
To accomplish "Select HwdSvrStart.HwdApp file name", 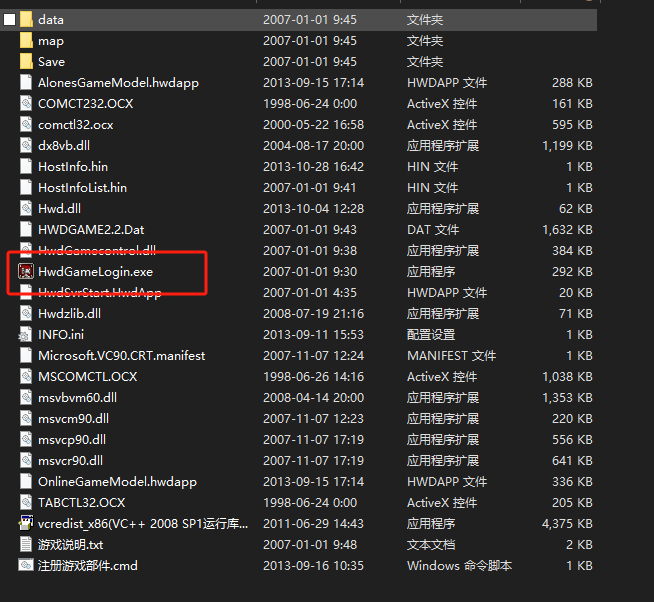I will click(x=100, y=292).
